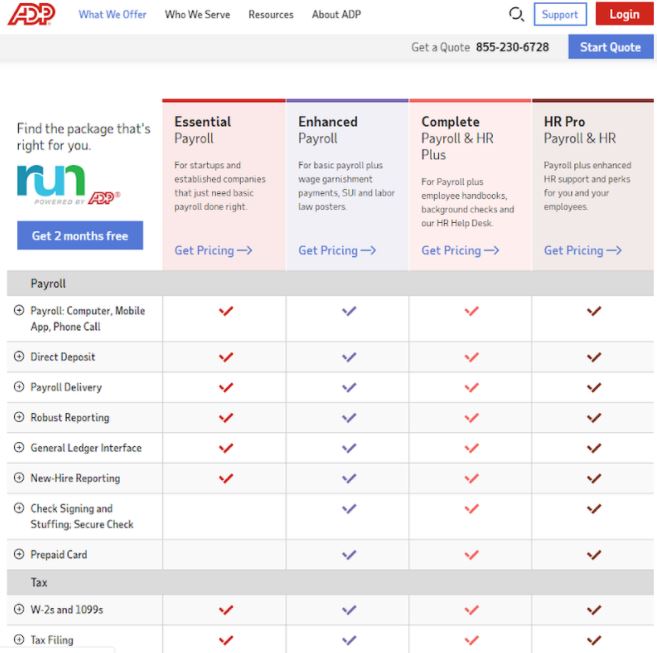
Task: Expand the Tax Filing row
Action: click(19, 639)
